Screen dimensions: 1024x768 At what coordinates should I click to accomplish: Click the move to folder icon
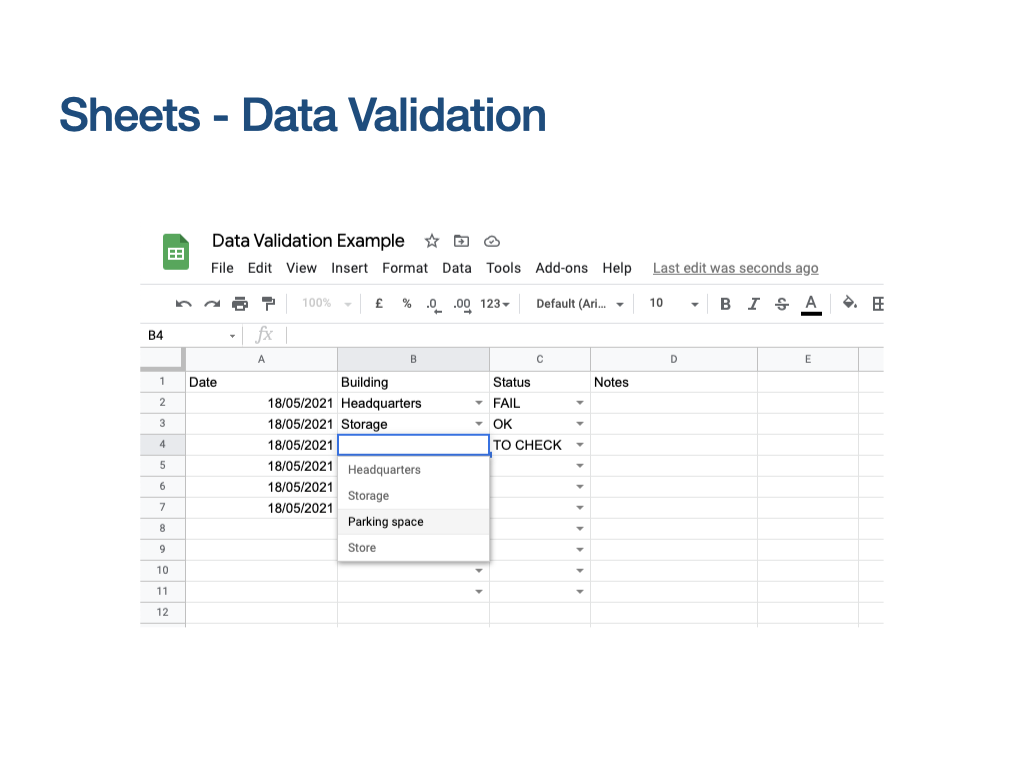[461, 241]
